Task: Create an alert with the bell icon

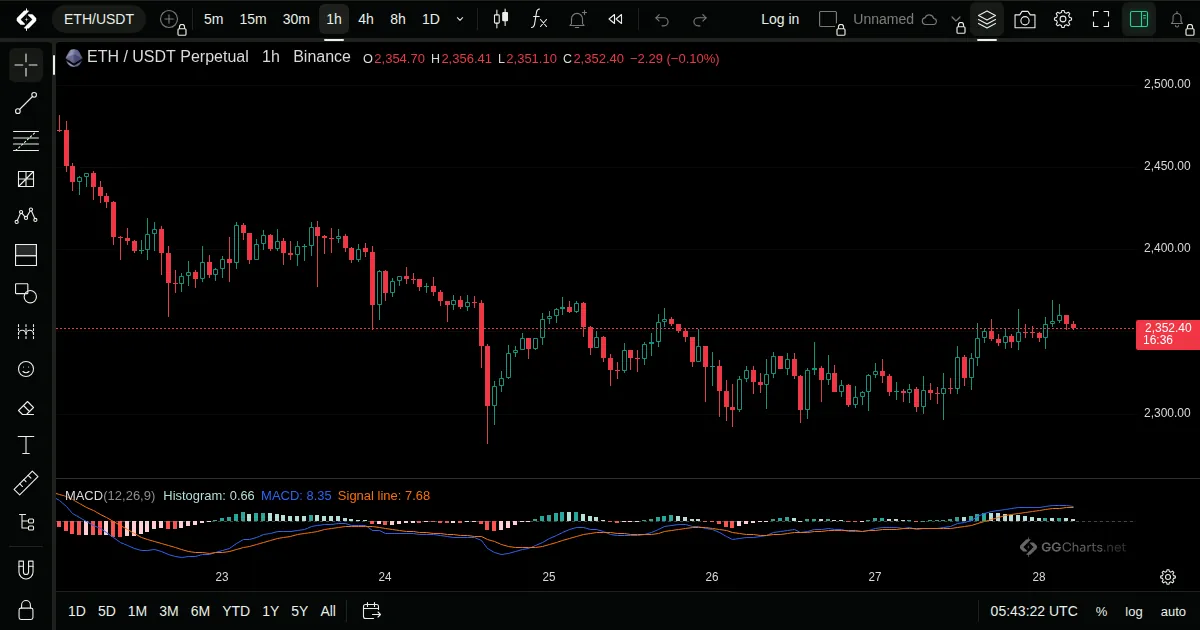Action: tap(578, 19)
